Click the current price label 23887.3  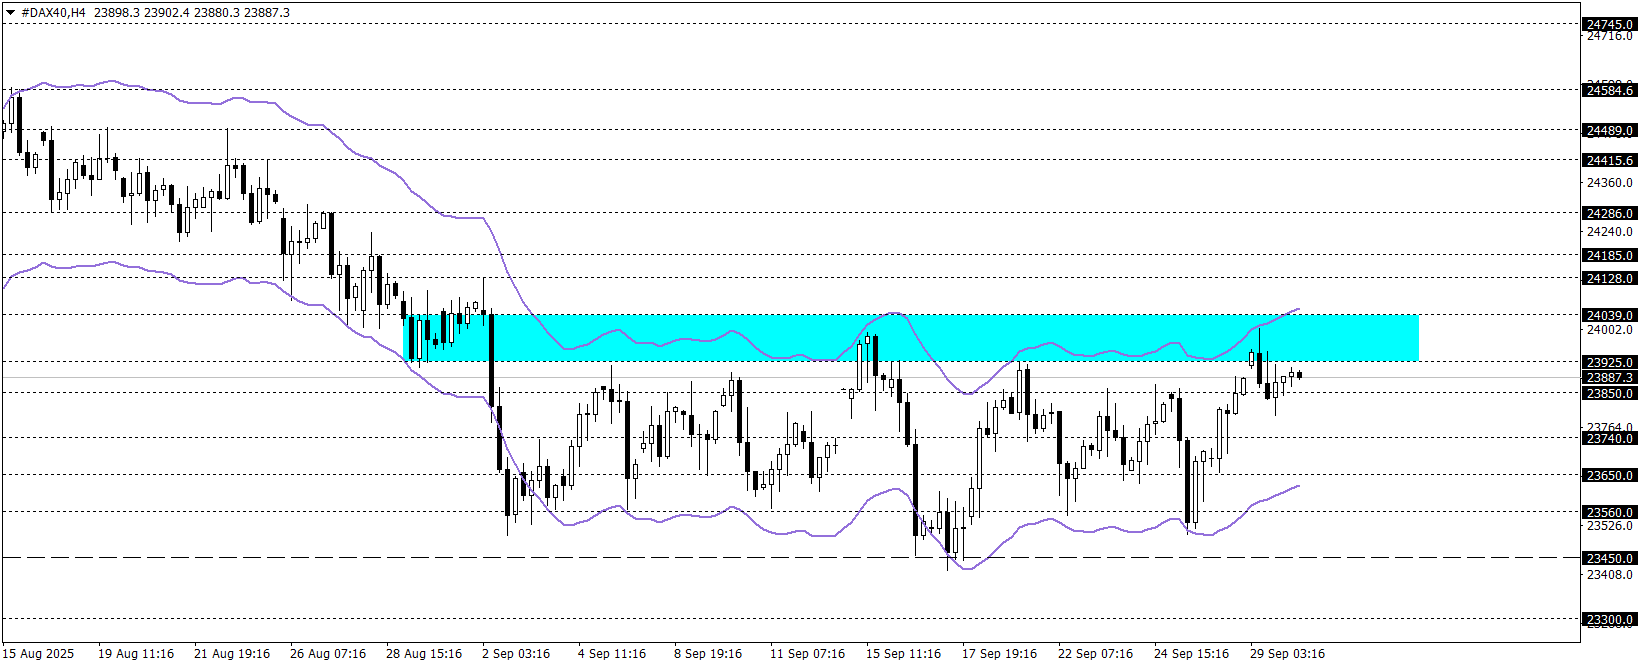(1610, 377)
